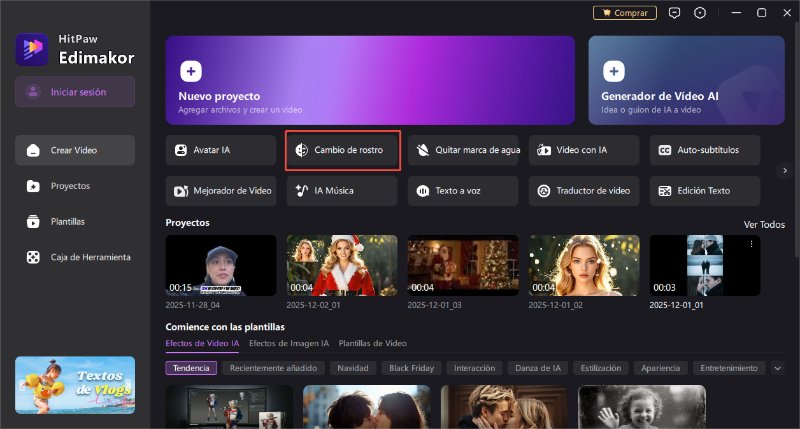Open project thumbnail 2025-12-01_02
Image resolution: width=800 pixels, height=429 pixels.
click(x=584, y=265)
